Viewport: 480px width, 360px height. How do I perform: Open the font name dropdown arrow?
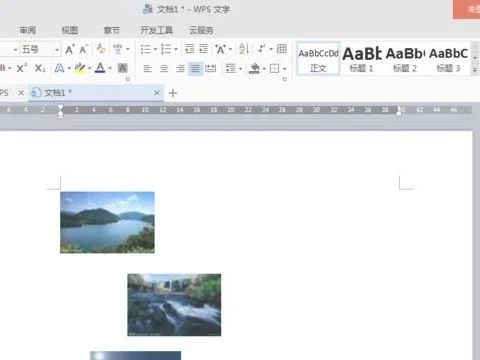tap(15, 50)
